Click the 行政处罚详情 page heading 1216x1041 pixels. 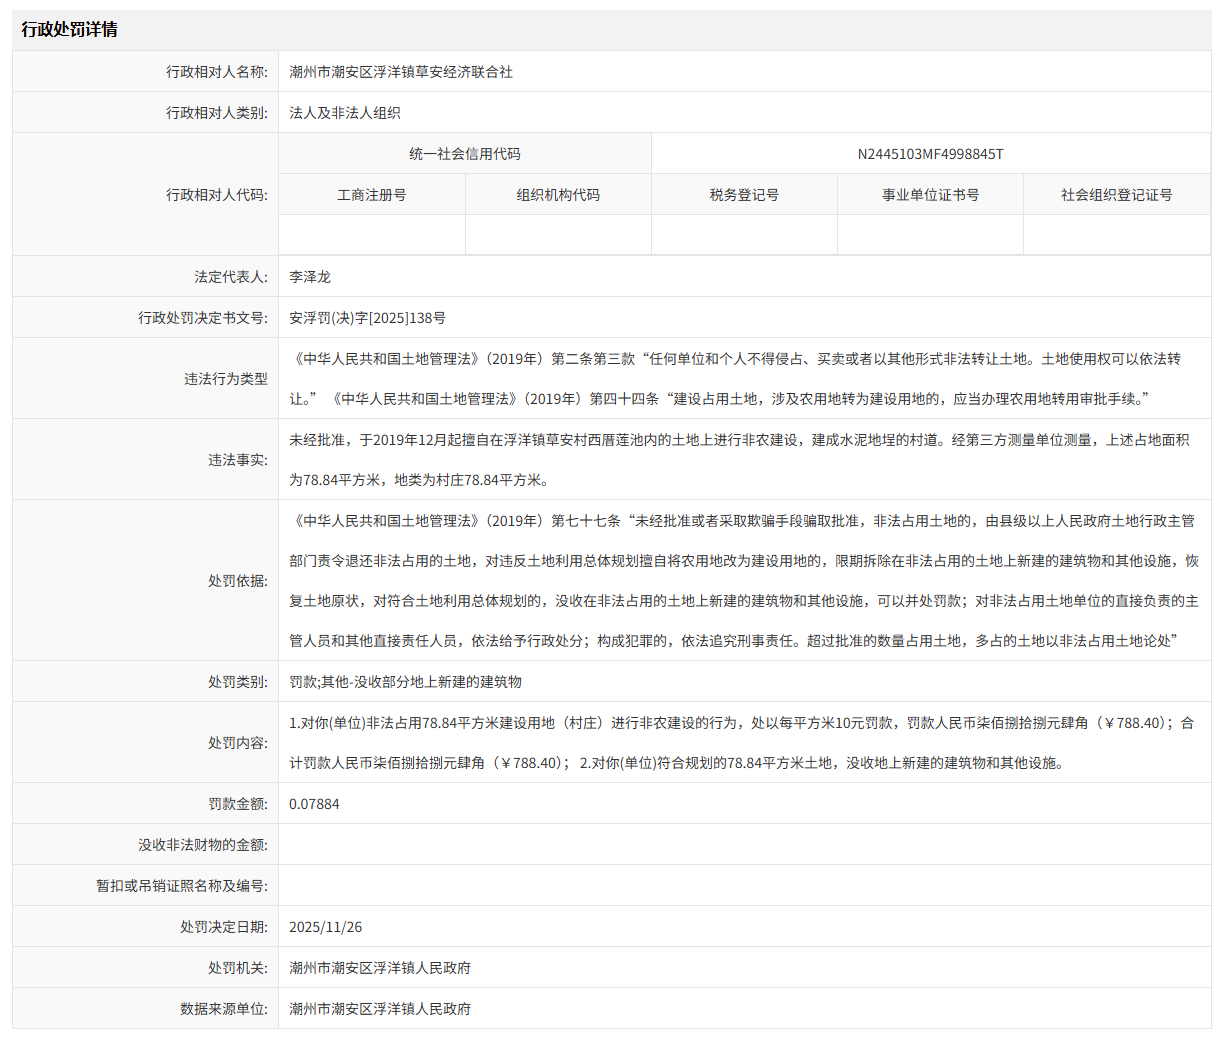click(70, 30)
